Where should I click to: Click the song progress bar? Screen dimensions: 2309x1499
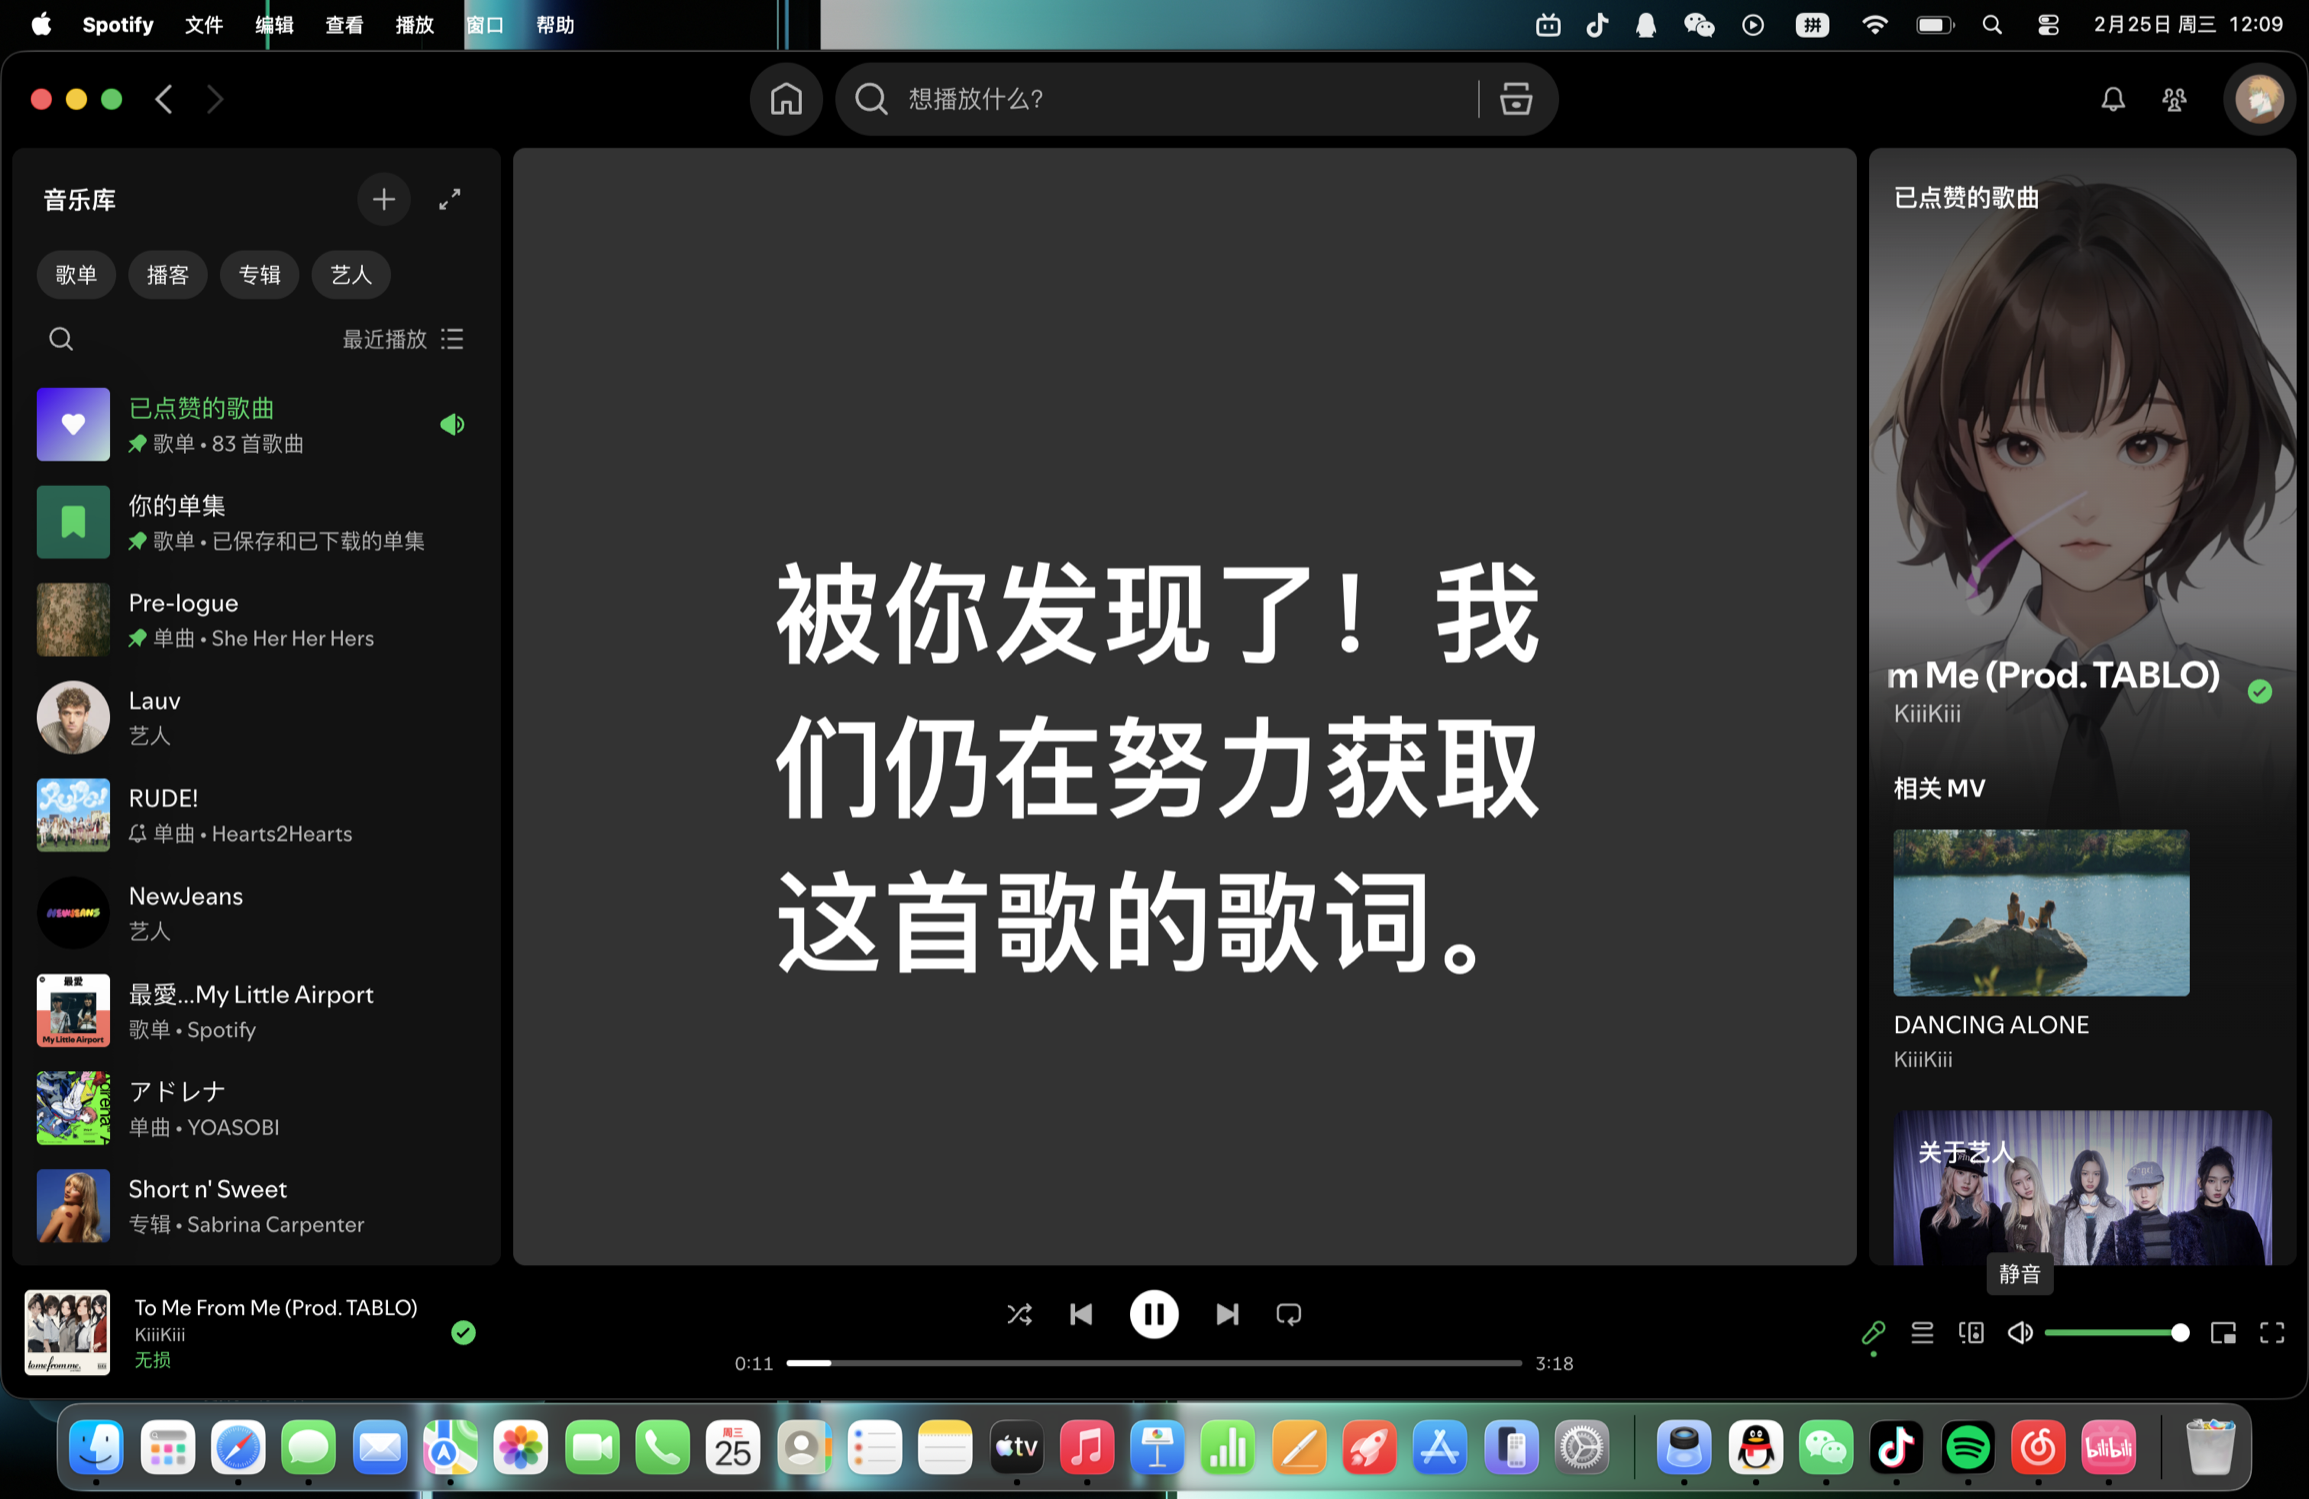click(x=1153, y=1363)
